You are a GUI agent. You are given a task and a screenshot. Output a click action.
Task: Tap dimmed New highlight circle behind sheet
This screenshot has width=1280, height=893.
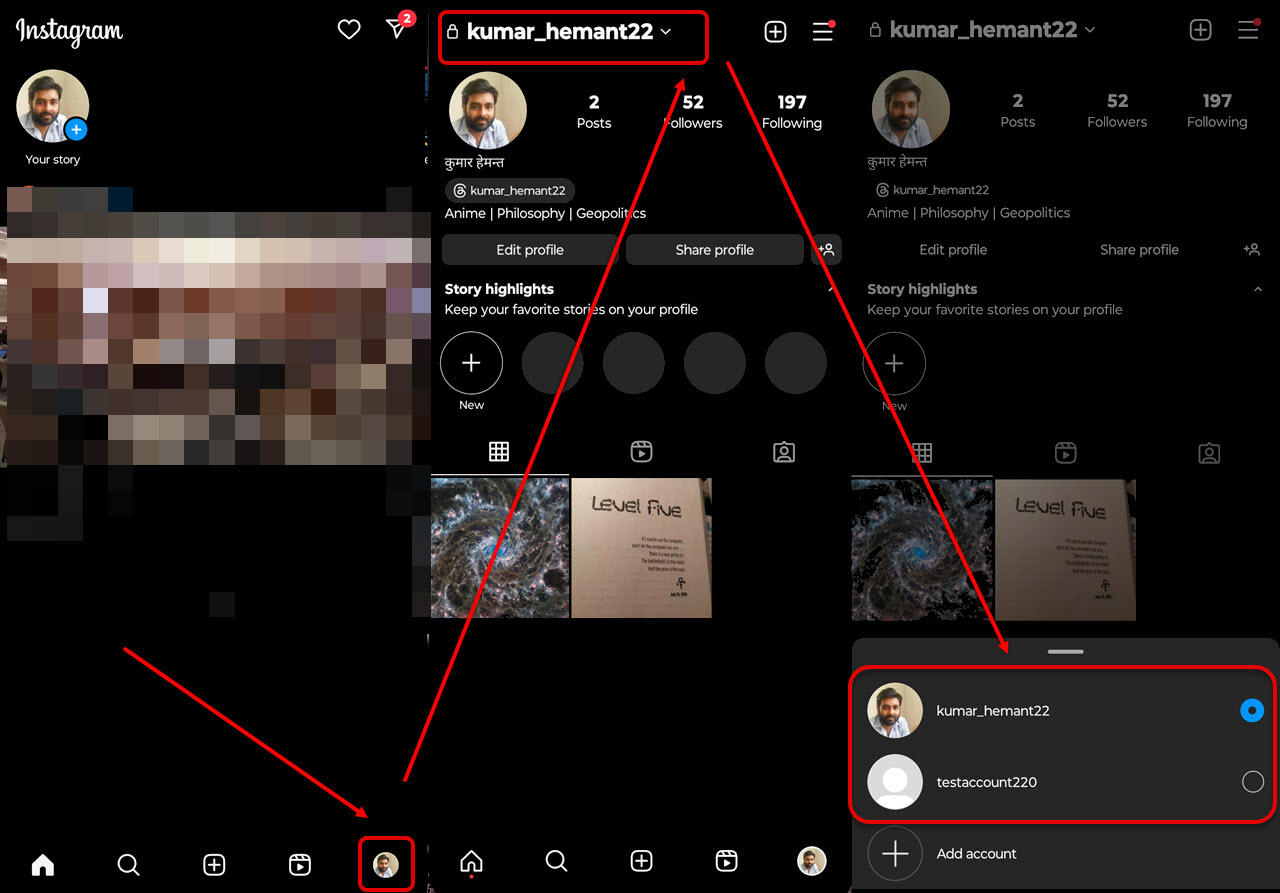(894, 364)
